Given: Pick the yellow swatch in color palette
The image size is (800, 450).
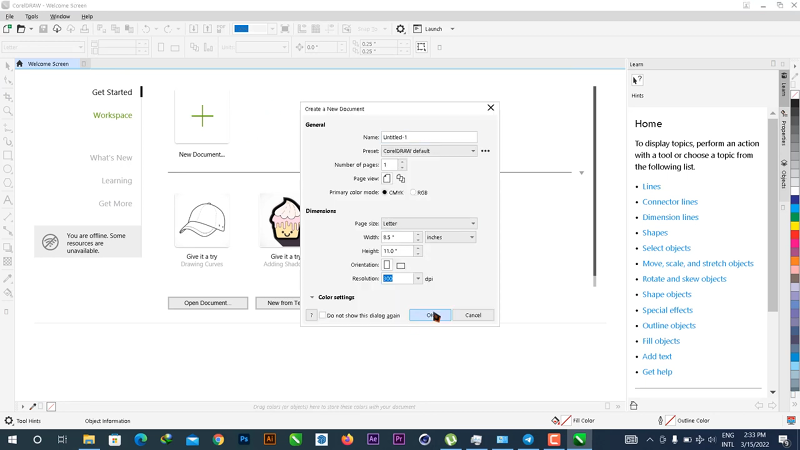Looking at the screenshot, I should click(x=795, y=226).
